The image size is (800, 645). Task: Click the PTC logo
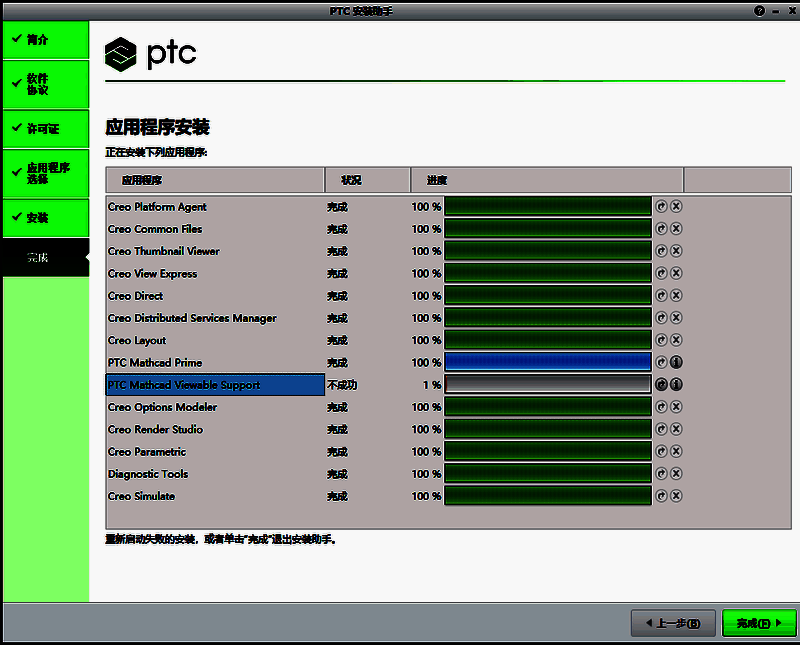tap(151, 54)
